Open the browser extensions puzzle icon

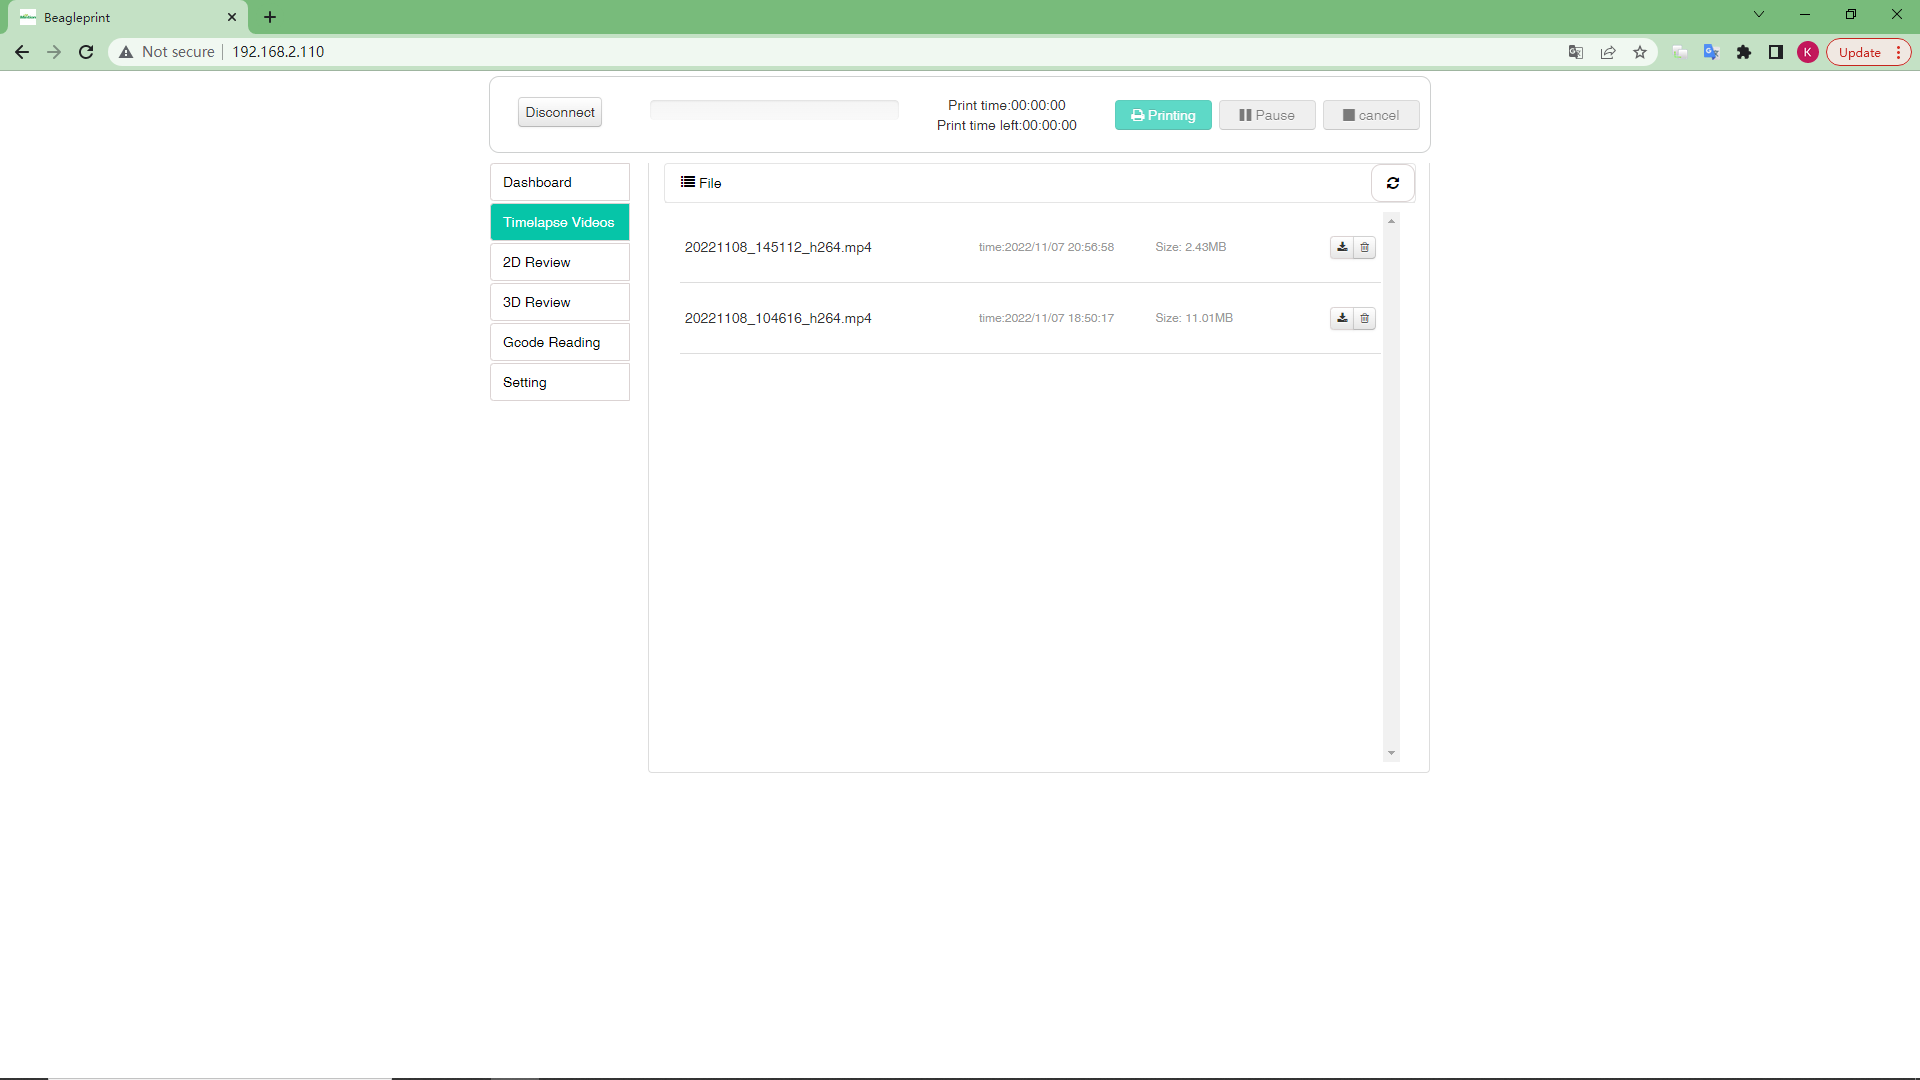pos(1744,52)
